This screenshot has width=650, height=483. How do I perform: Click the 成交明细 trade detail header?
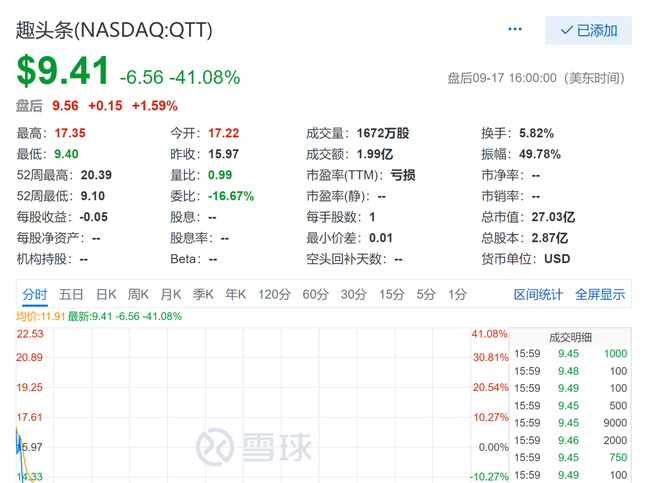coord(570,337)
